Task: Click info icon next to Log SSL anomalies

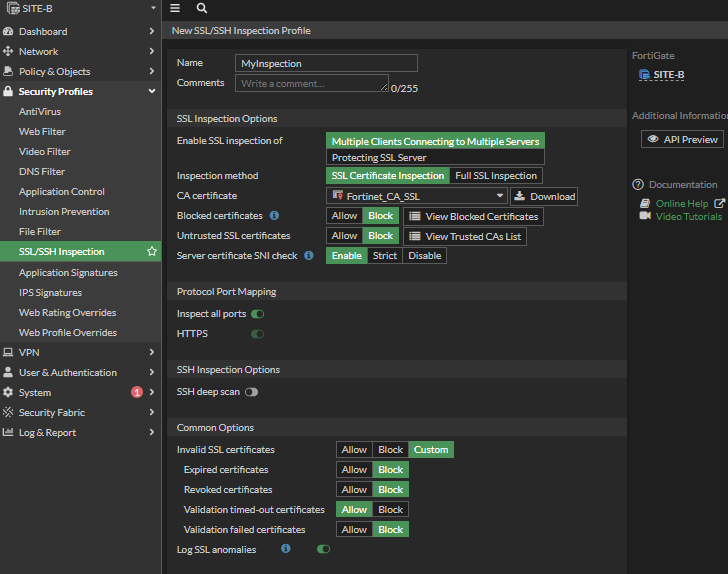Action: pyautogui.click(x=286, y=549)
